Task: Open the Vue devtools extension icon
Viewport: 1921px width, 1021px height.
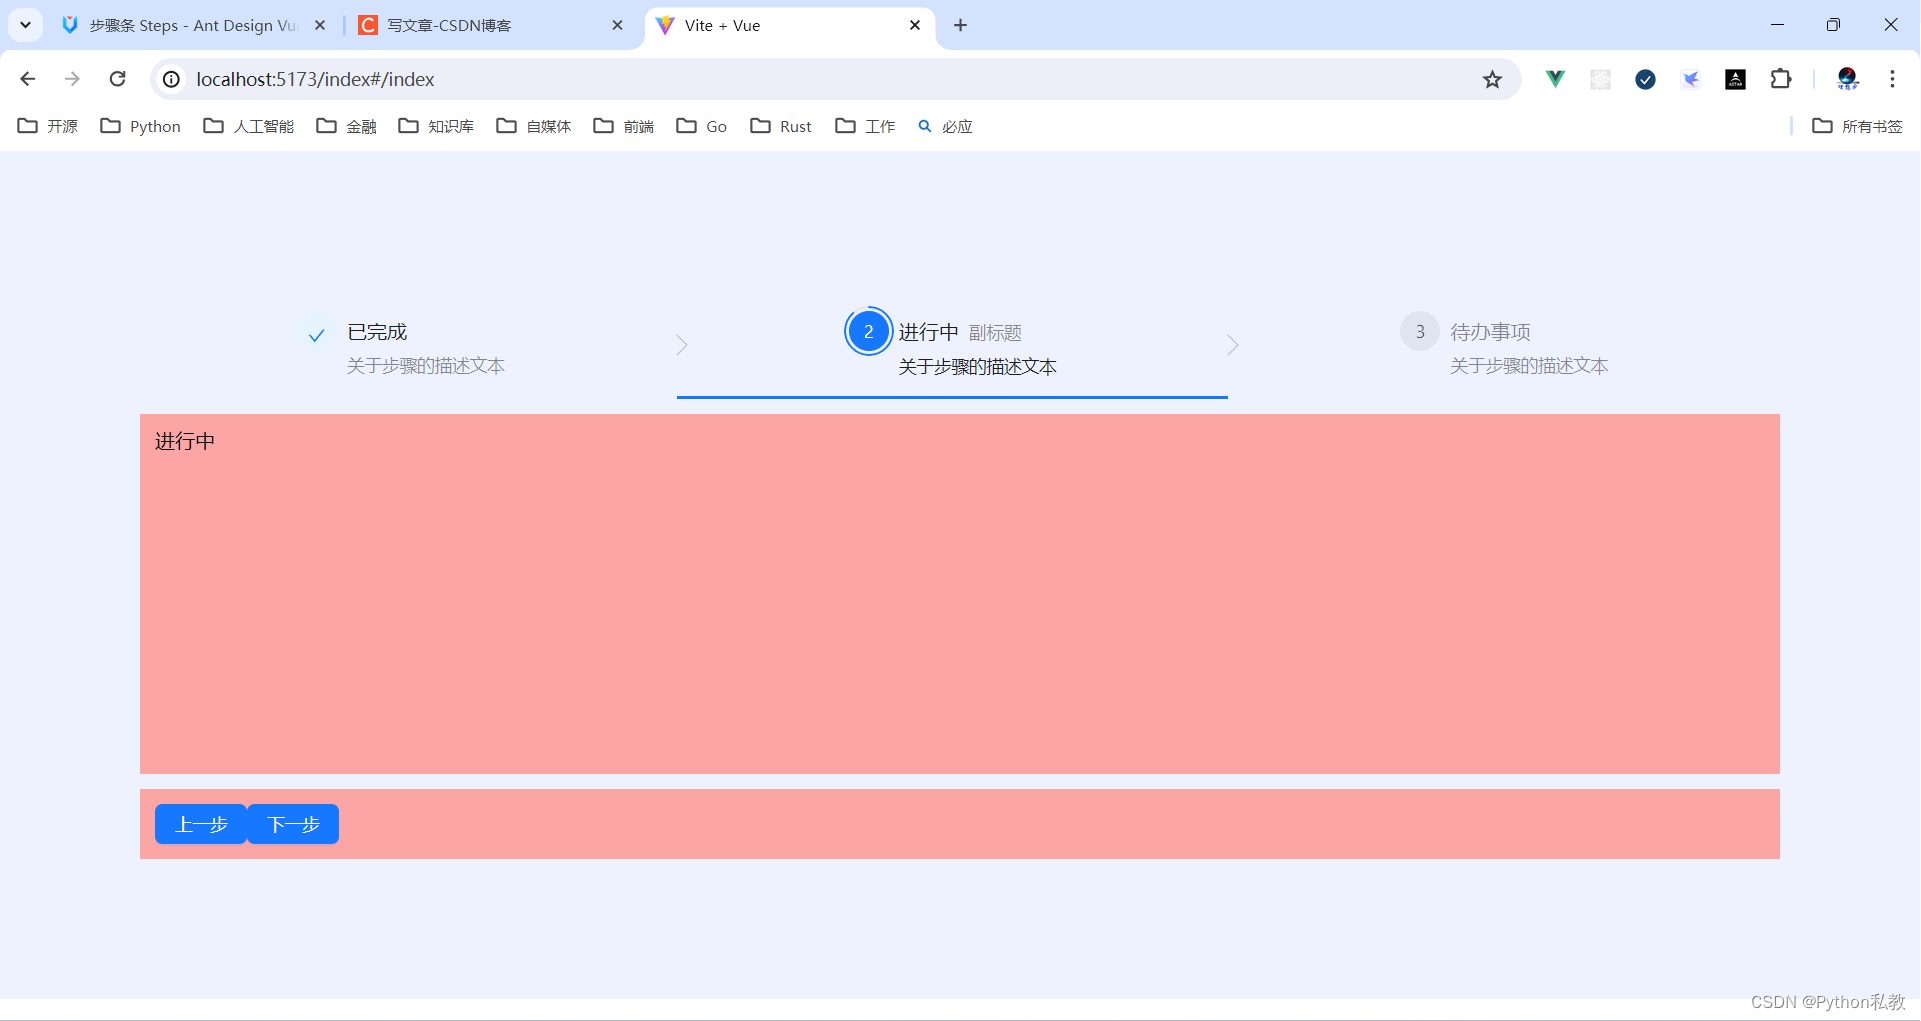Action: click(1555, 79)
